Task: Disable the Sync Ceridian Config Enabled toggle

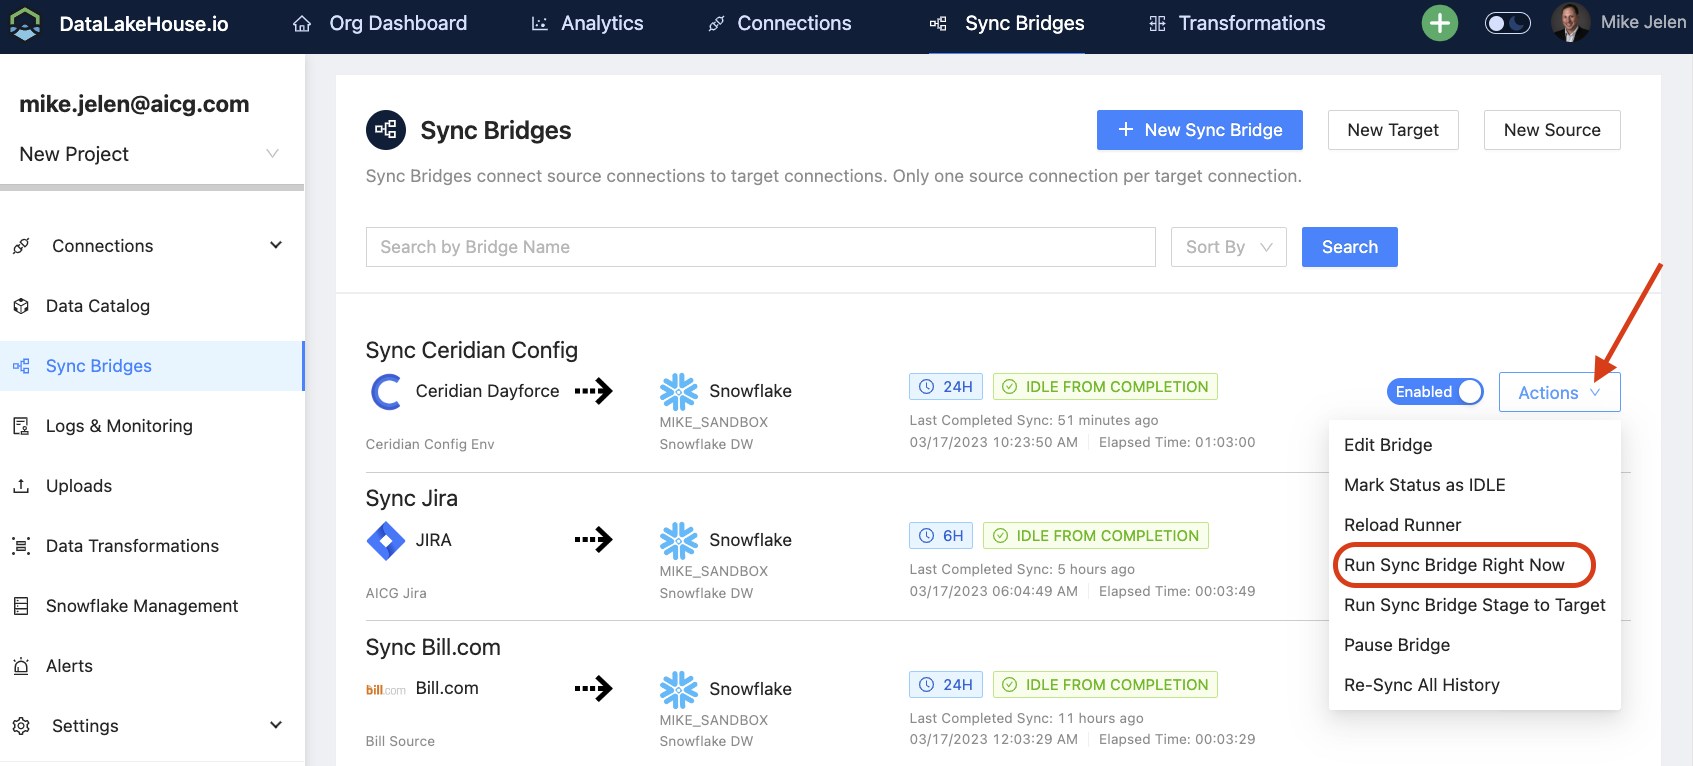Action: click(x=1434, y=392)
